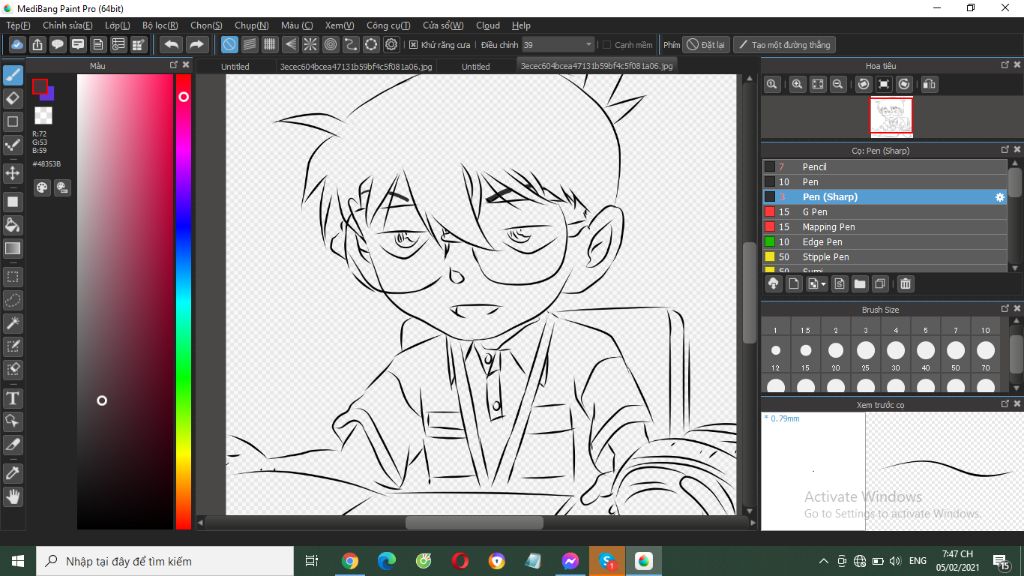1024x576 pixels.
Task: Open the Help menu
Action: pos(521,25)
